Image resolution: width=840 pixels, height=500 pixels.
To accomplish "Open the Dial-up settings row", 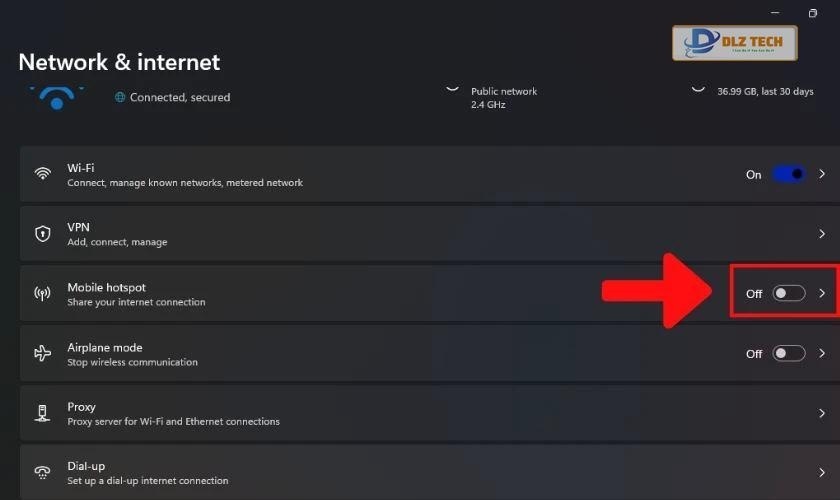I will [420, 472].
